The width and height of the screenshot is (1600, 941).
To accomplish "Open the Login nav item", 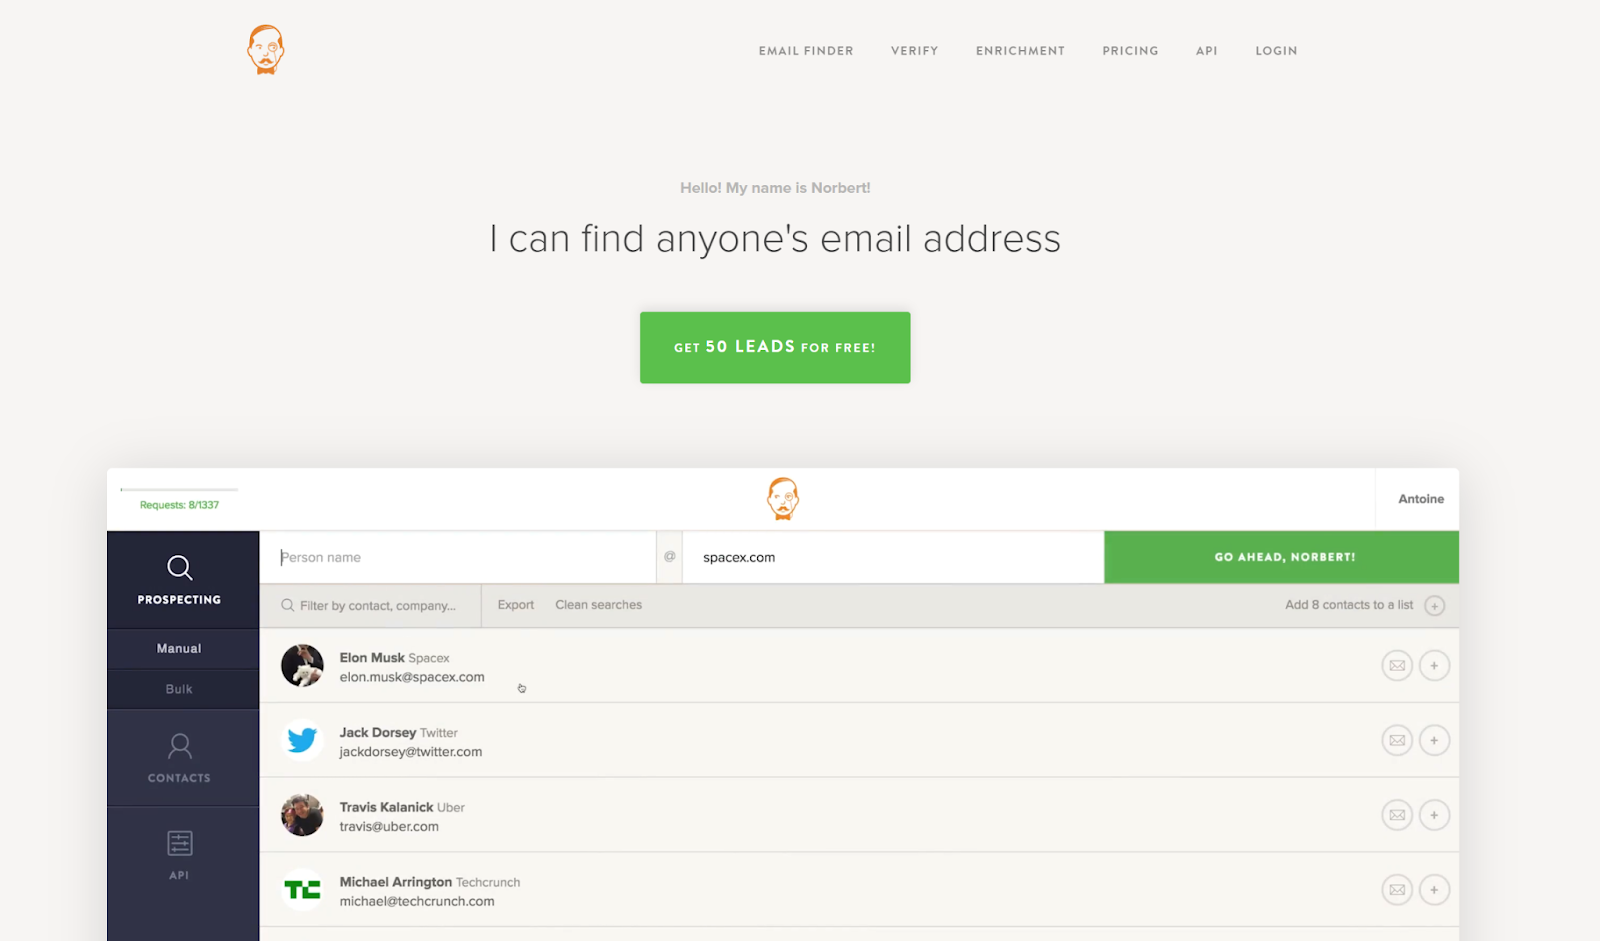I will [1277, 51].
